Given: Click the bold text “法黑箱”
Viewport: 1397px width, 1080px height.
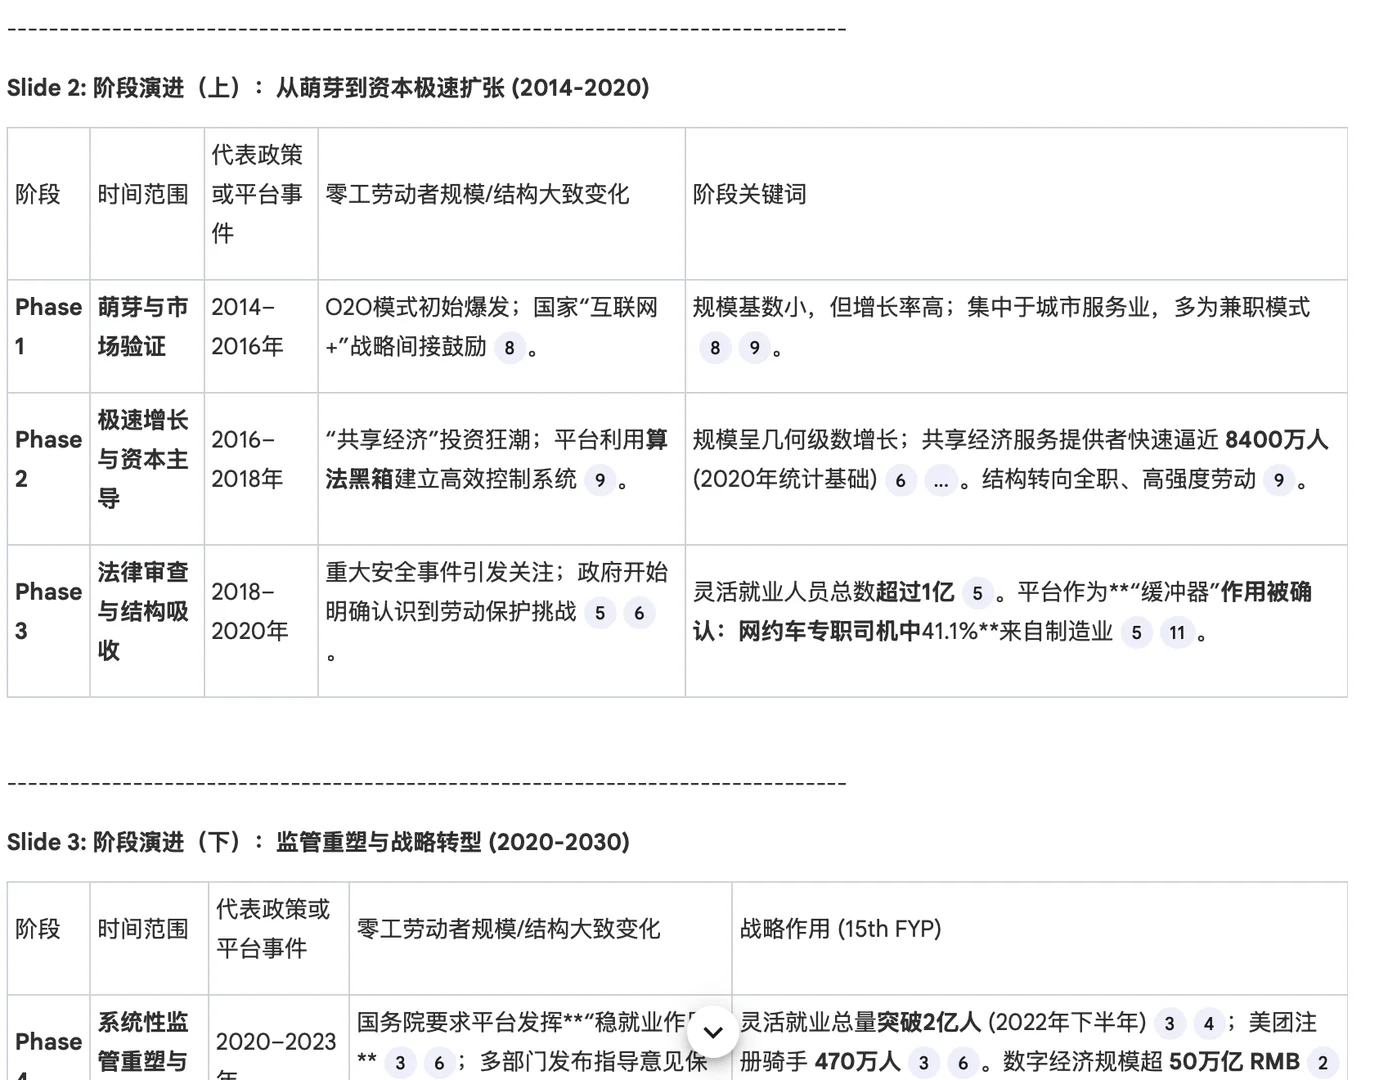Looking at the screenshot, I should click(360, 480).
